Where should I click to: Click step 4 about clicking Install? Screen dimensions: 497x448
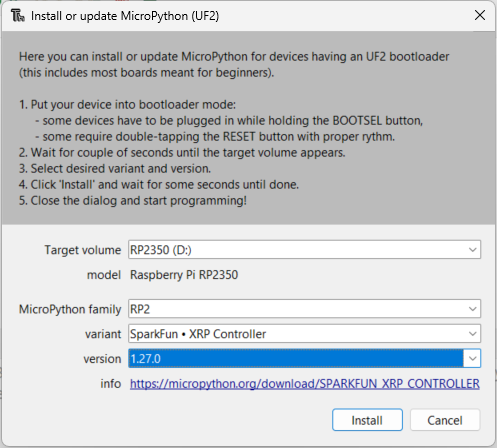[159, 185]
